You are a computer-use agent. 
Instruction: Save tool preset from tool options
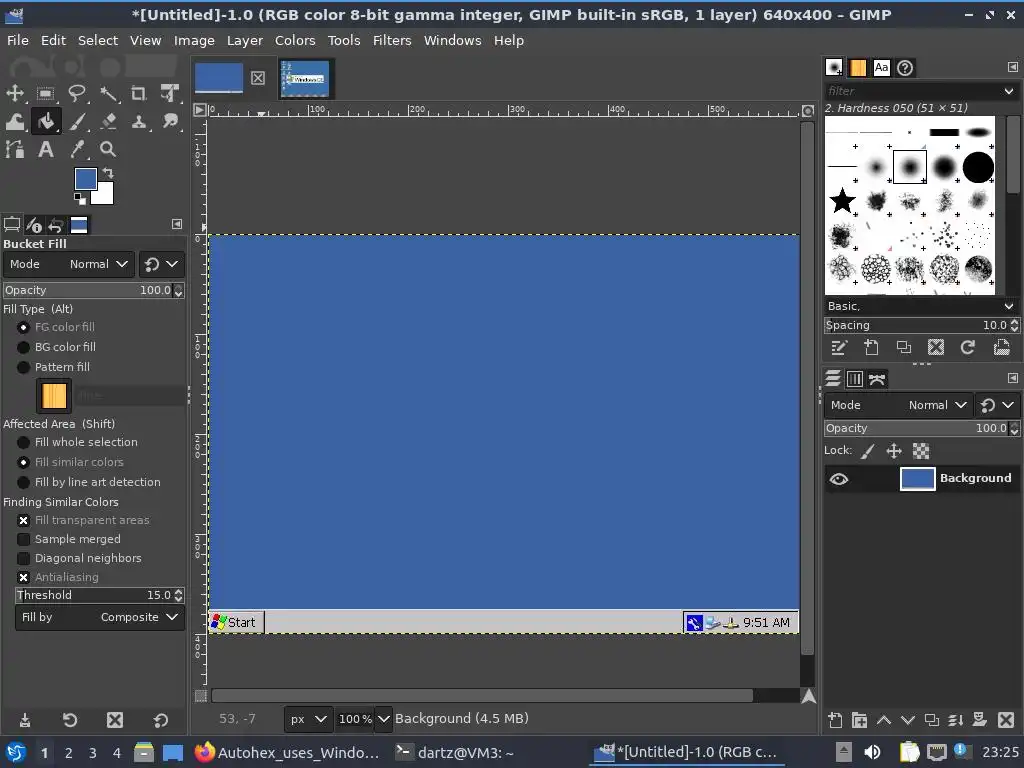pos(25,720)
